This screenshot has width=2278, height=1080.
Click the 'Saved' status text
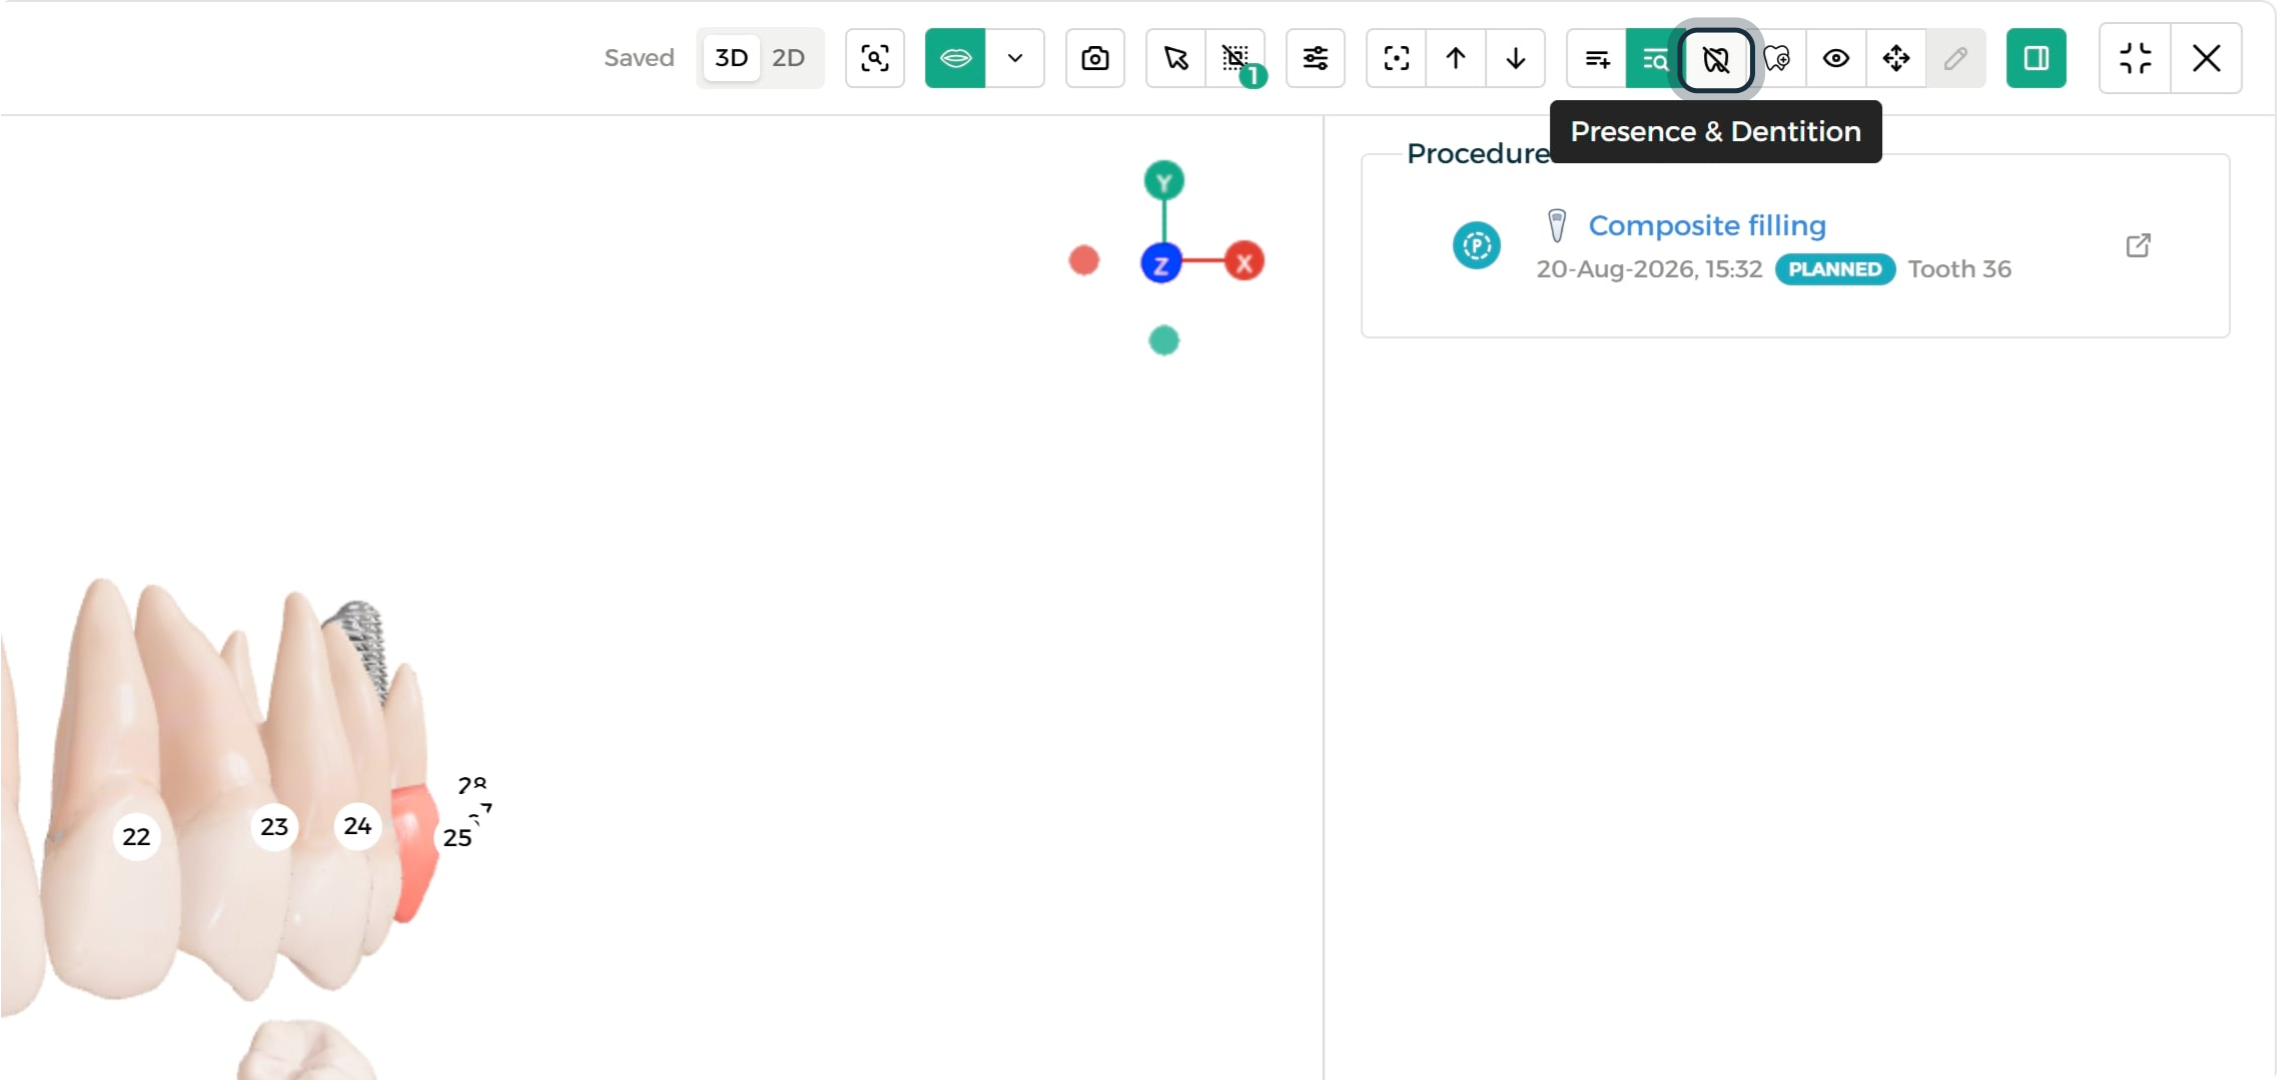[639, 58]
